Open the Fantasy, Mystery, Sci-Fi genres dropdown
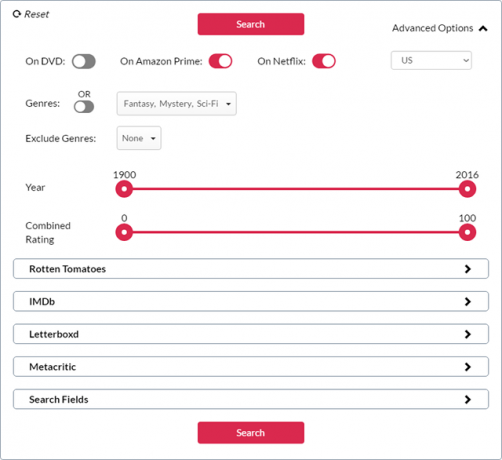This screenshot has width=502, height=460. click(177, 104)
